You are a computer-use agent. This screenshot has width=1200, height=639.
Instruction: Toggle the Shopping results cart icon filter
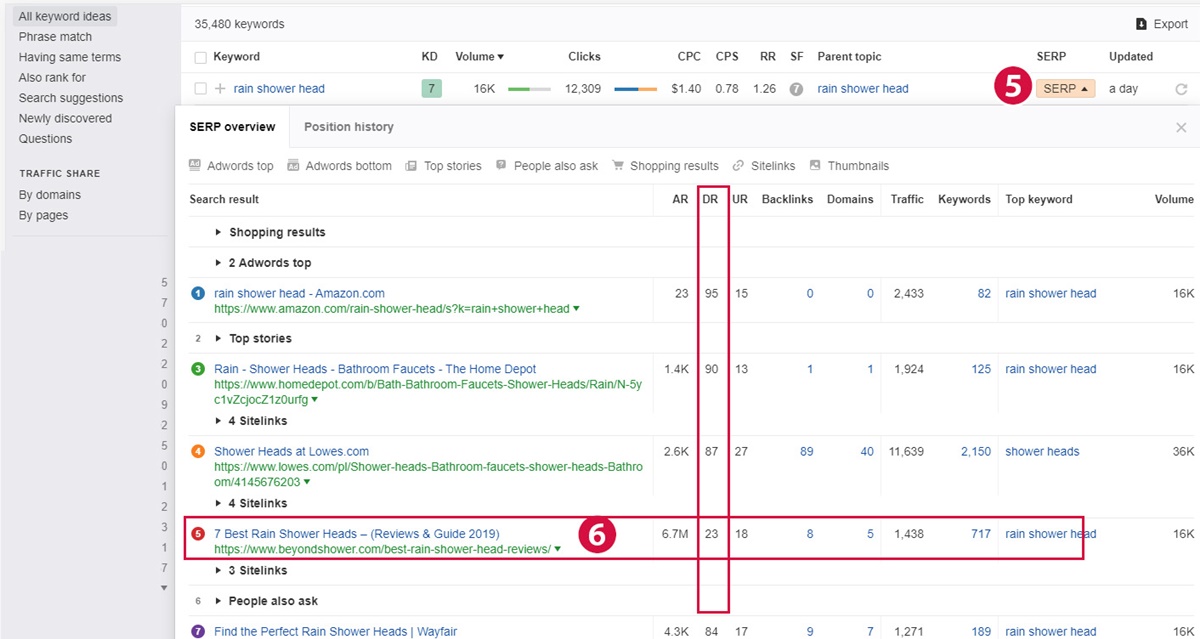[x=619, y=166]
